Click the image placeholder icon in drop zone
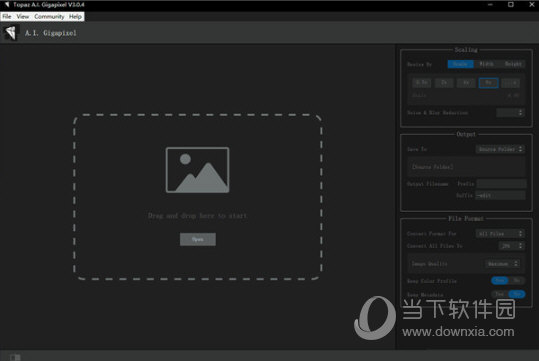 [x=197, y=170]
